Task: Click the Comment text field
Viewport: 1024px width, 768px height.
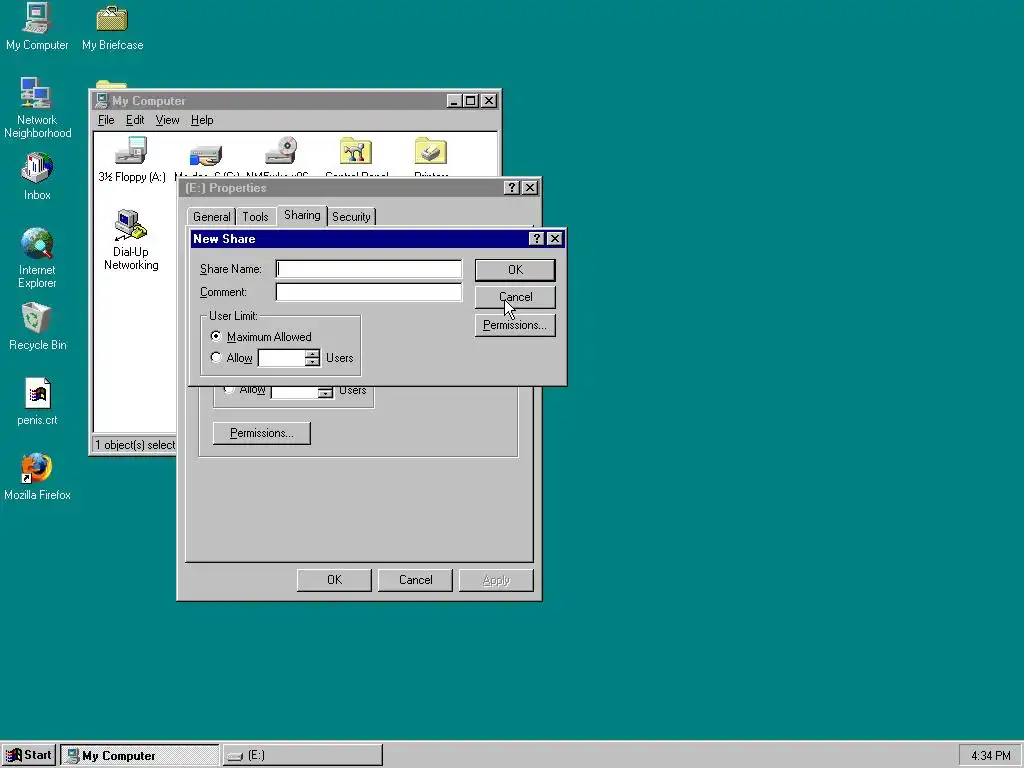Action: pos(369,292)
